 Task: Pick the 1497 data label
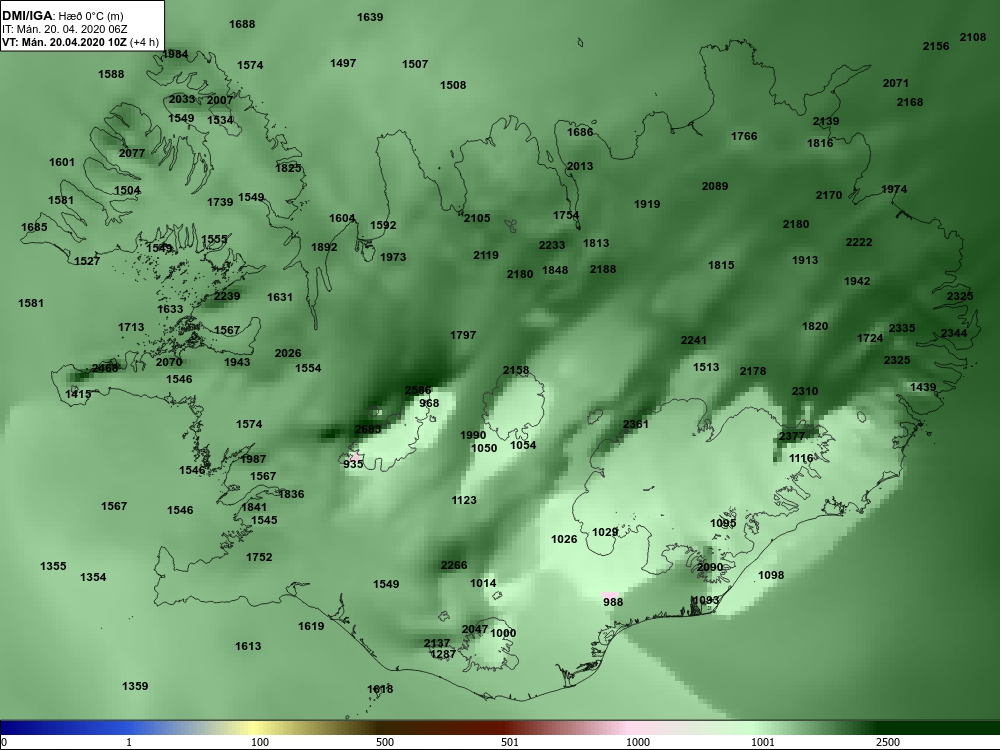point(343,63)
